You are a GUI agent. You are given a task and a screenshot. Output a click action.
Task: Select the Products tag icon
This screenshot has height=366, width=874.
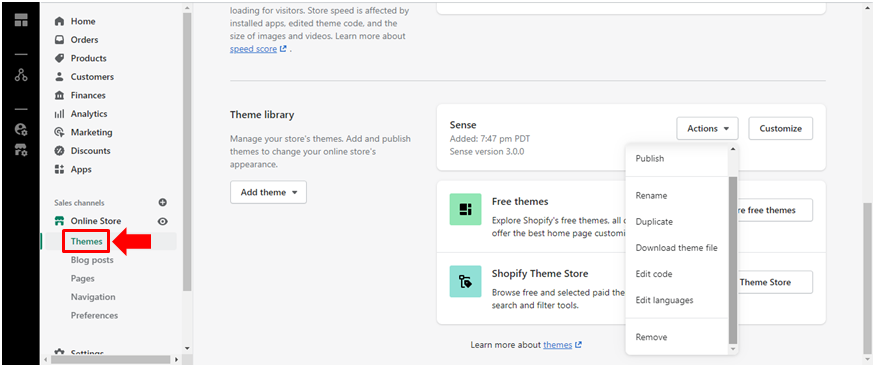tap(60, 58)
